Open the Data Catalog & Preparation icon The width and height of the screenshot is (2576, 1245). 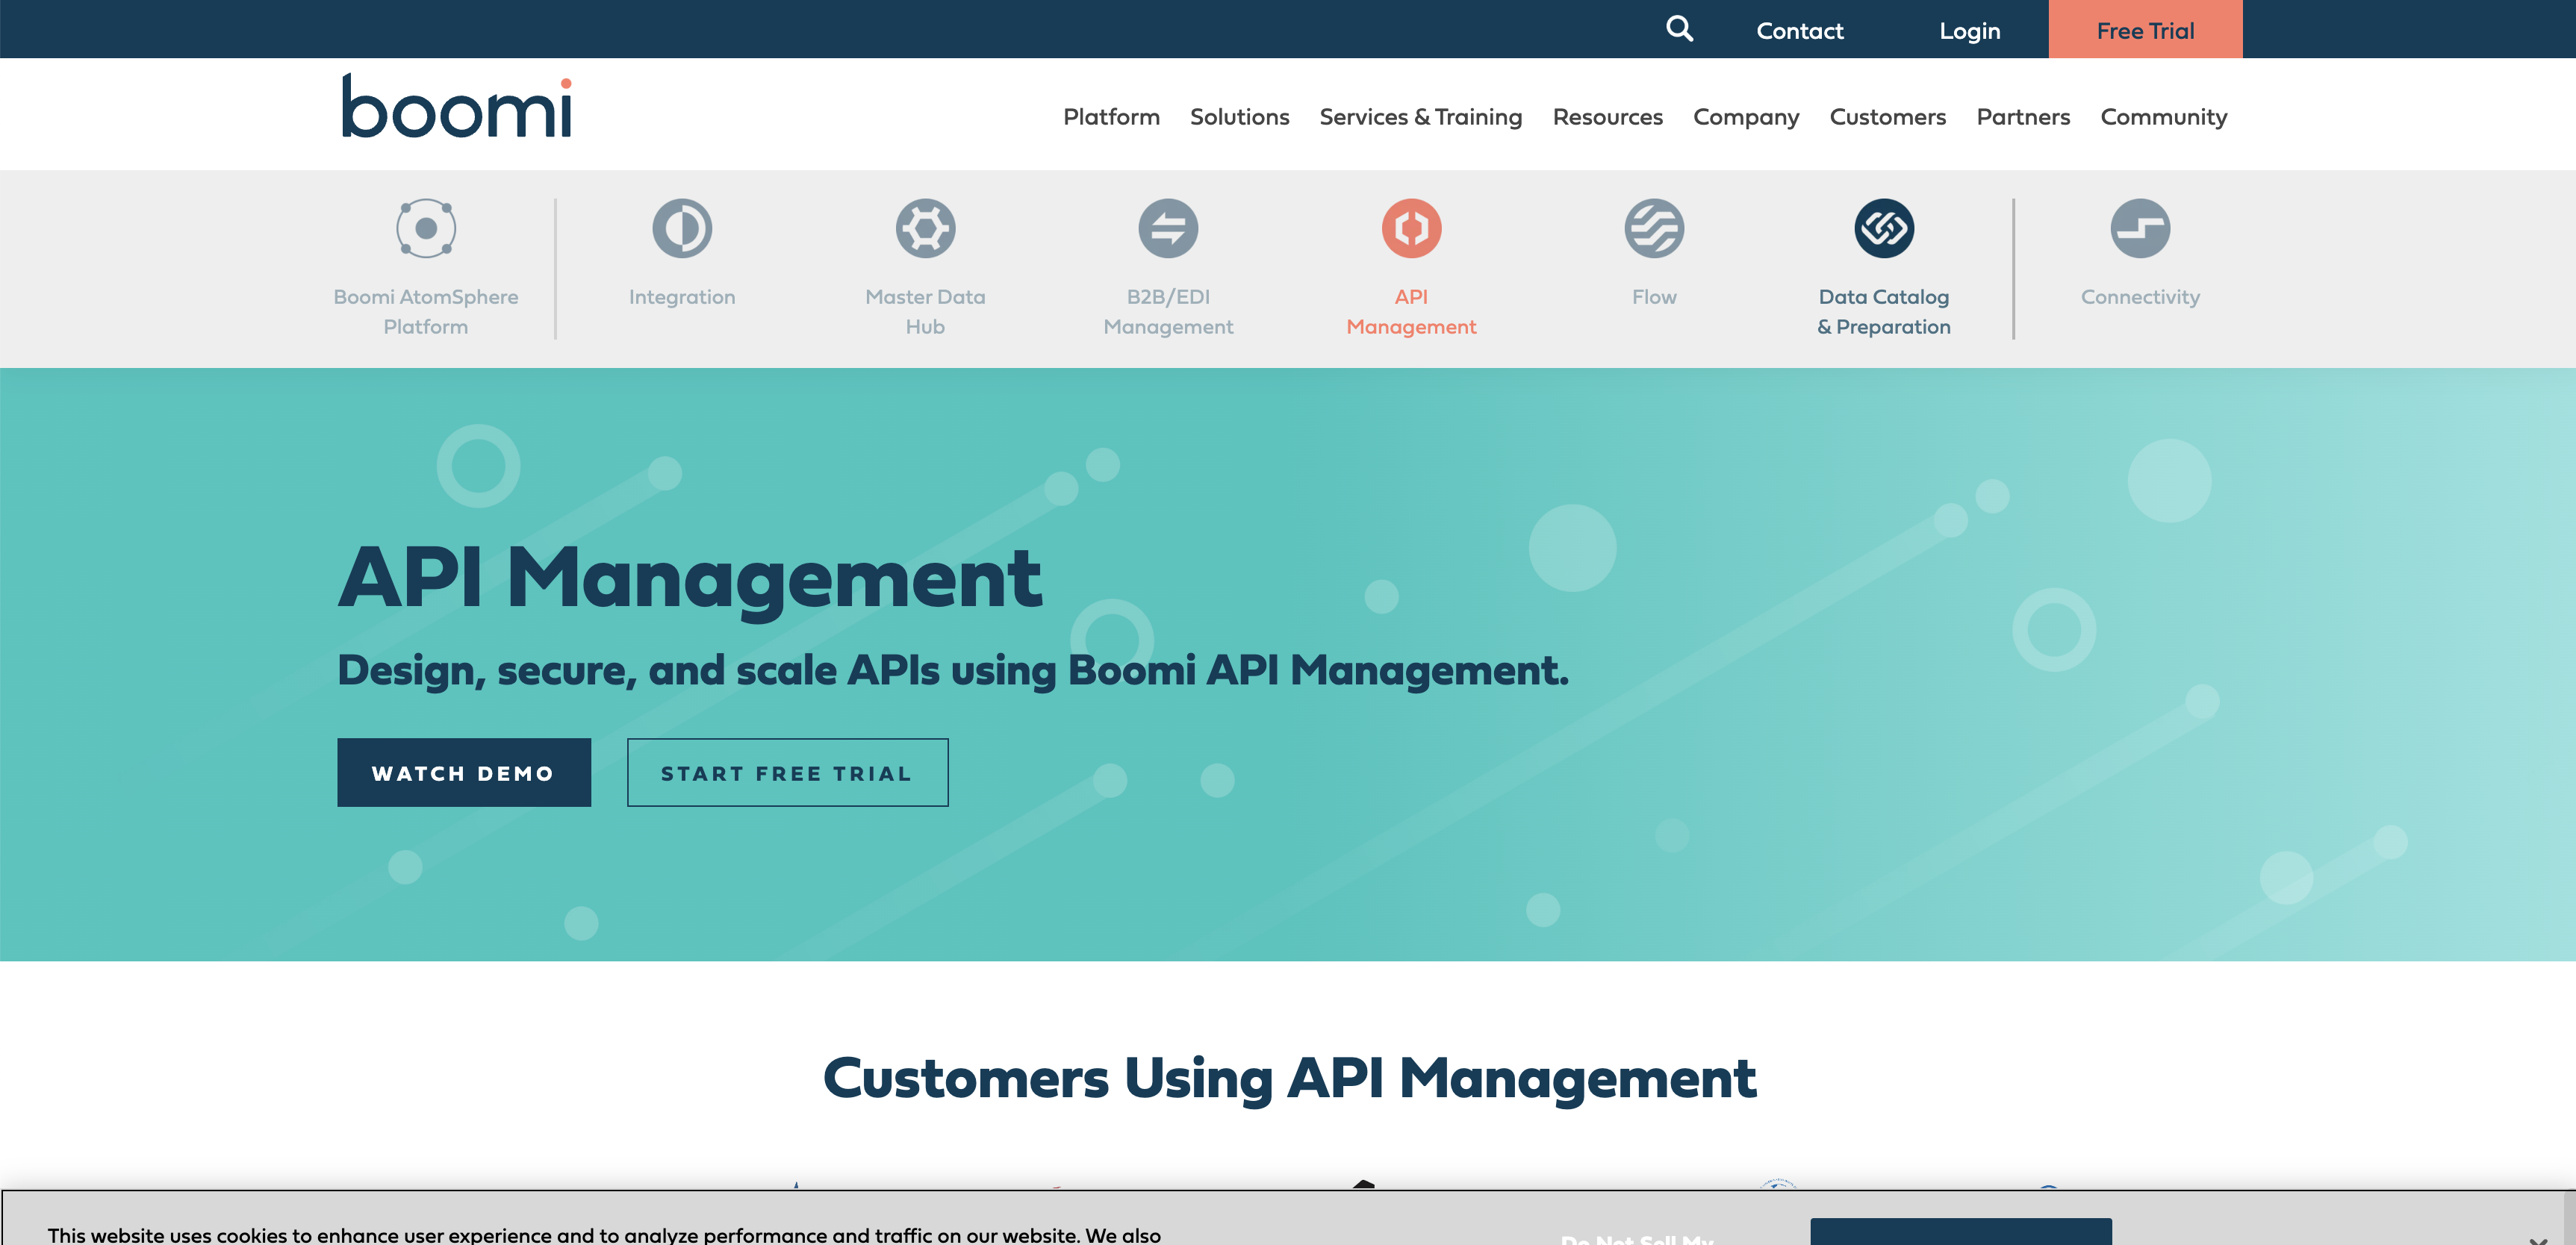(1884, 228)
